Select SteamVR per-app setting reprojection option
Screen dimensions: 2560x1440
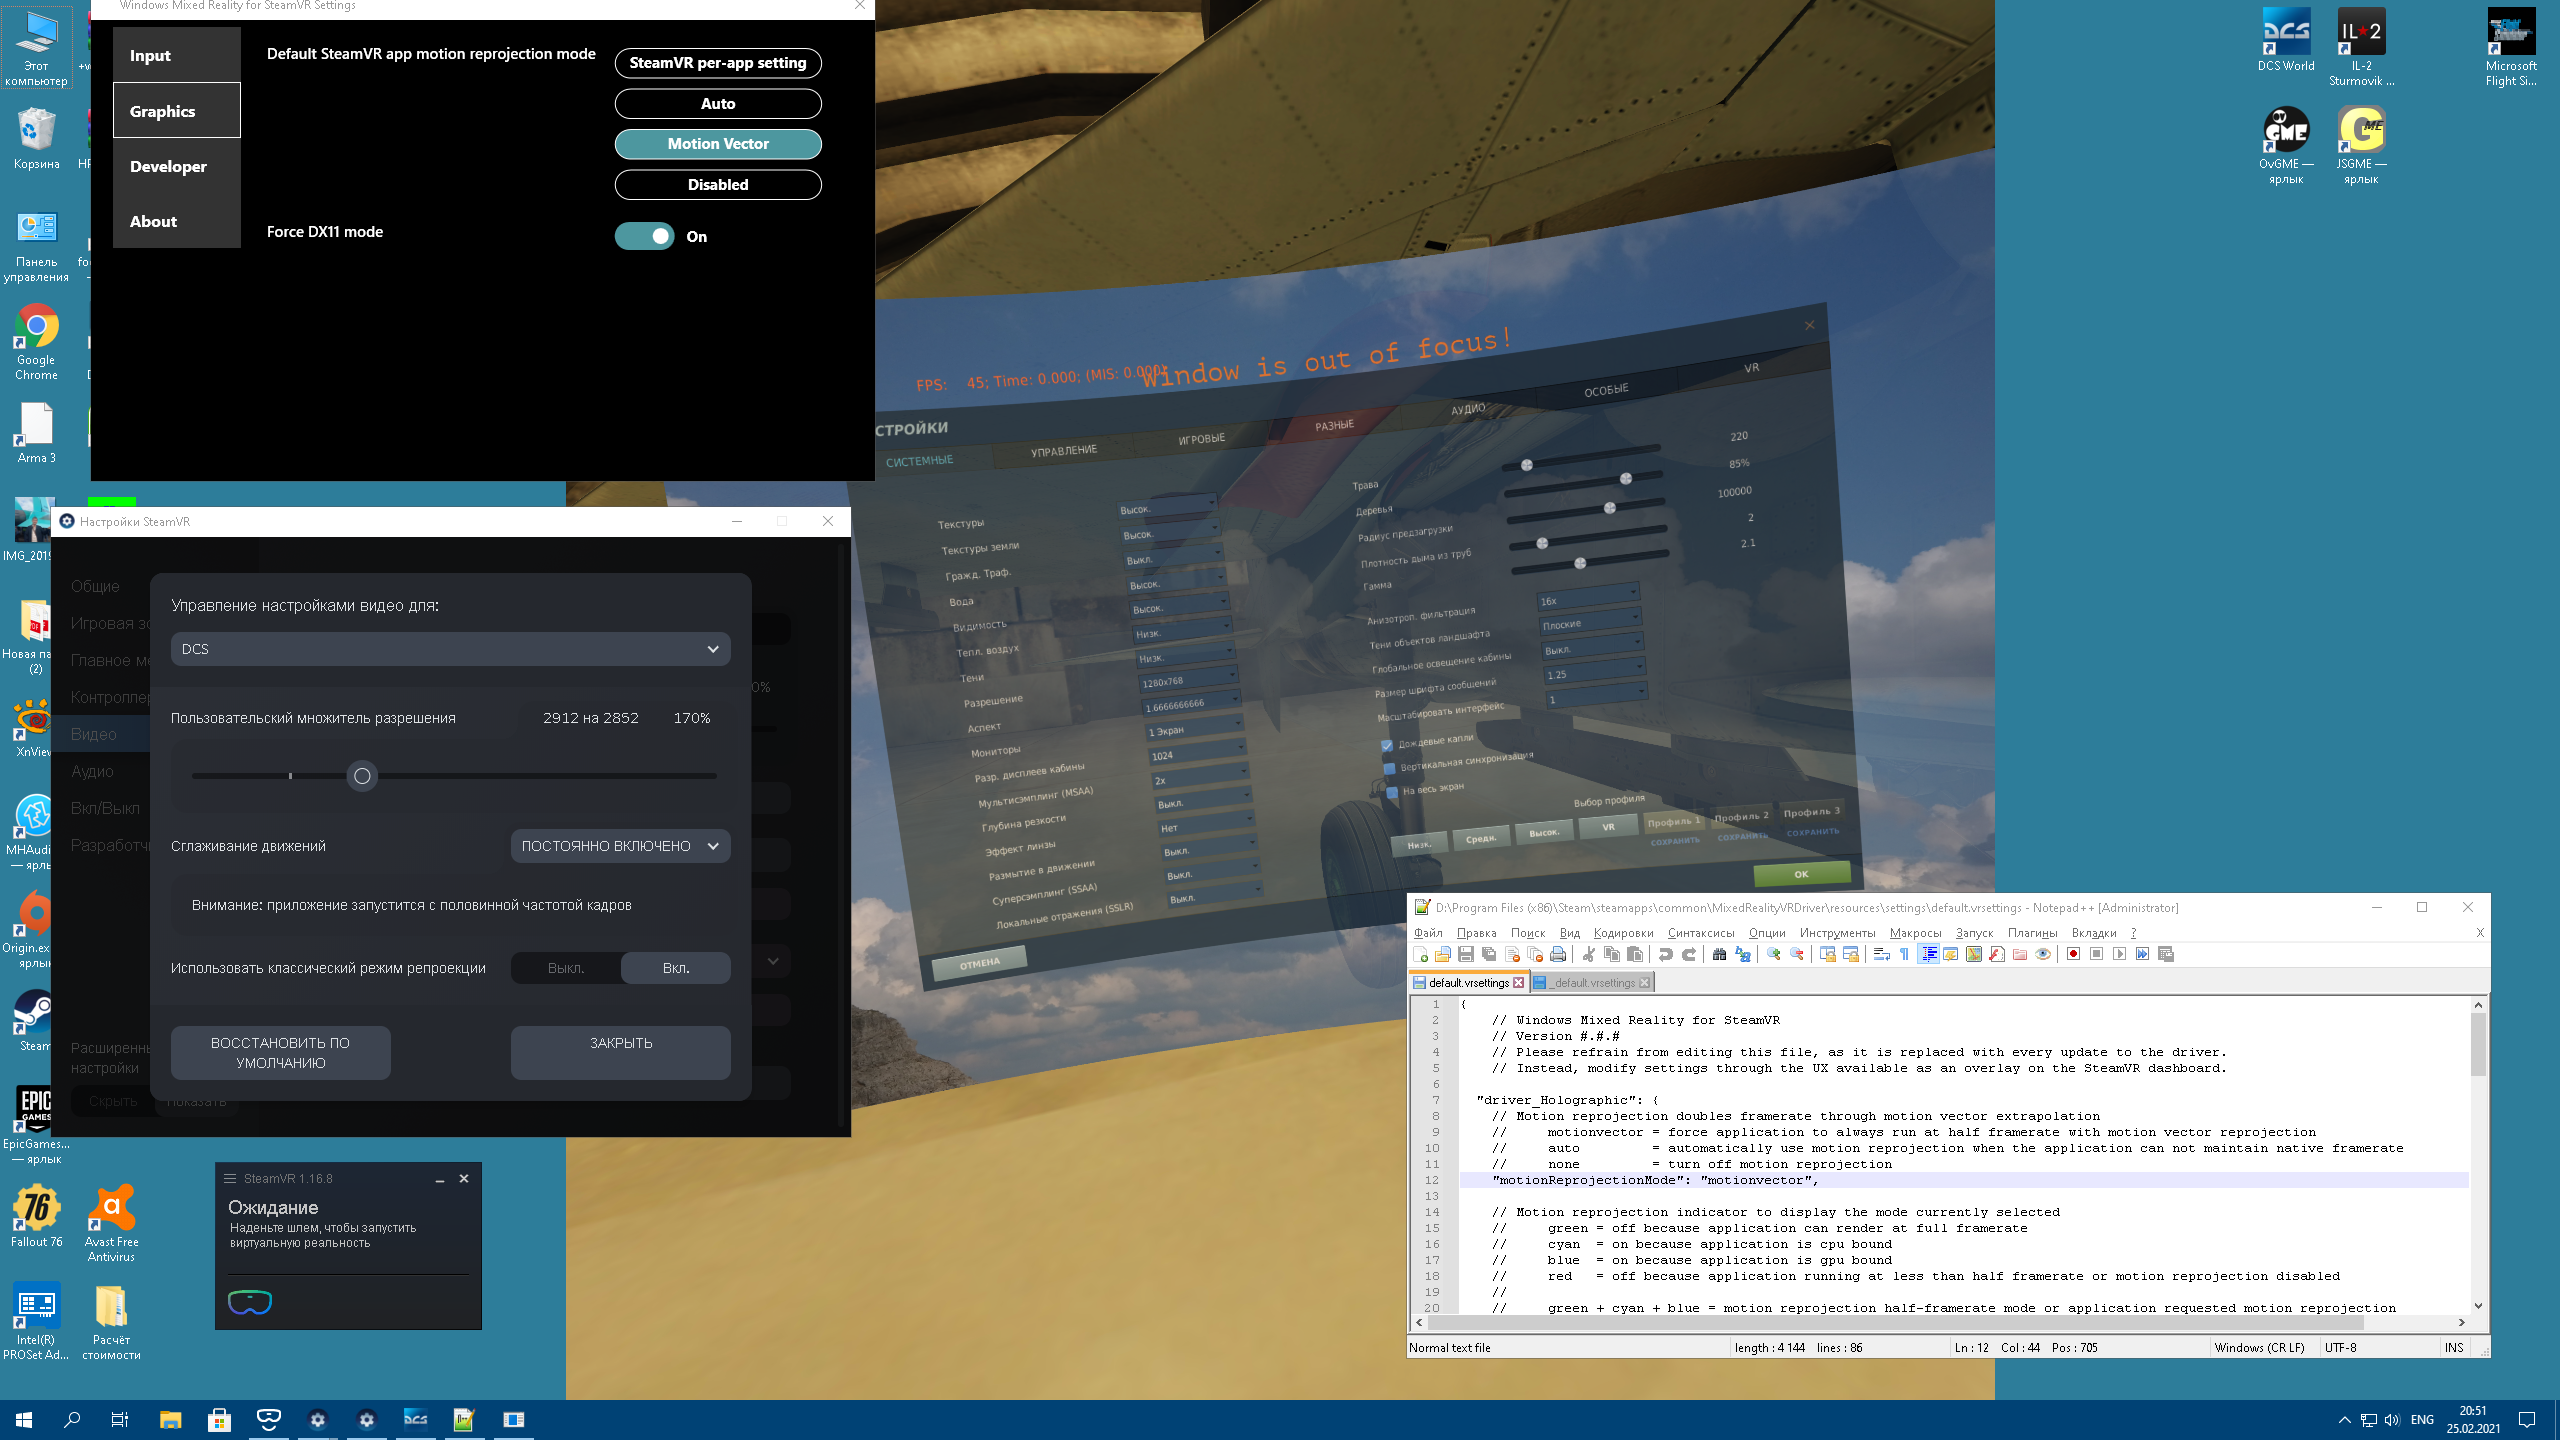tap(718, 63)
